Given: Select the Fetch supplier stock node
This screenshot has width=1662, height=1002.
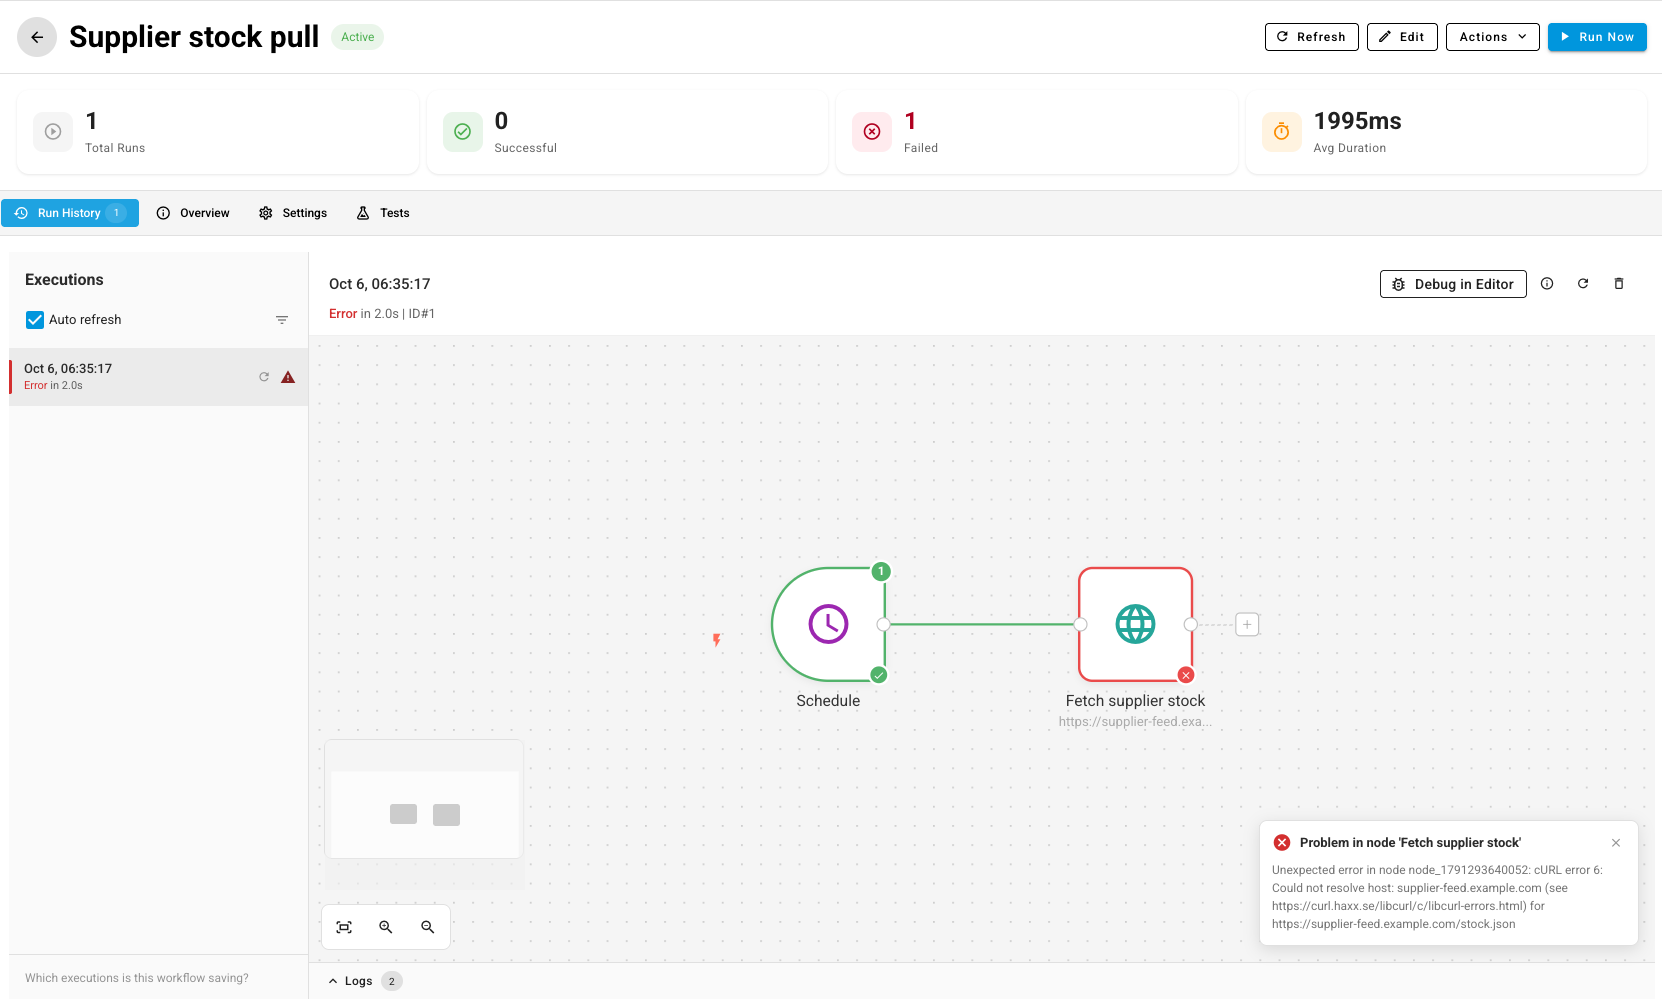Looking at the screenshot, I should pos(1135,624).
